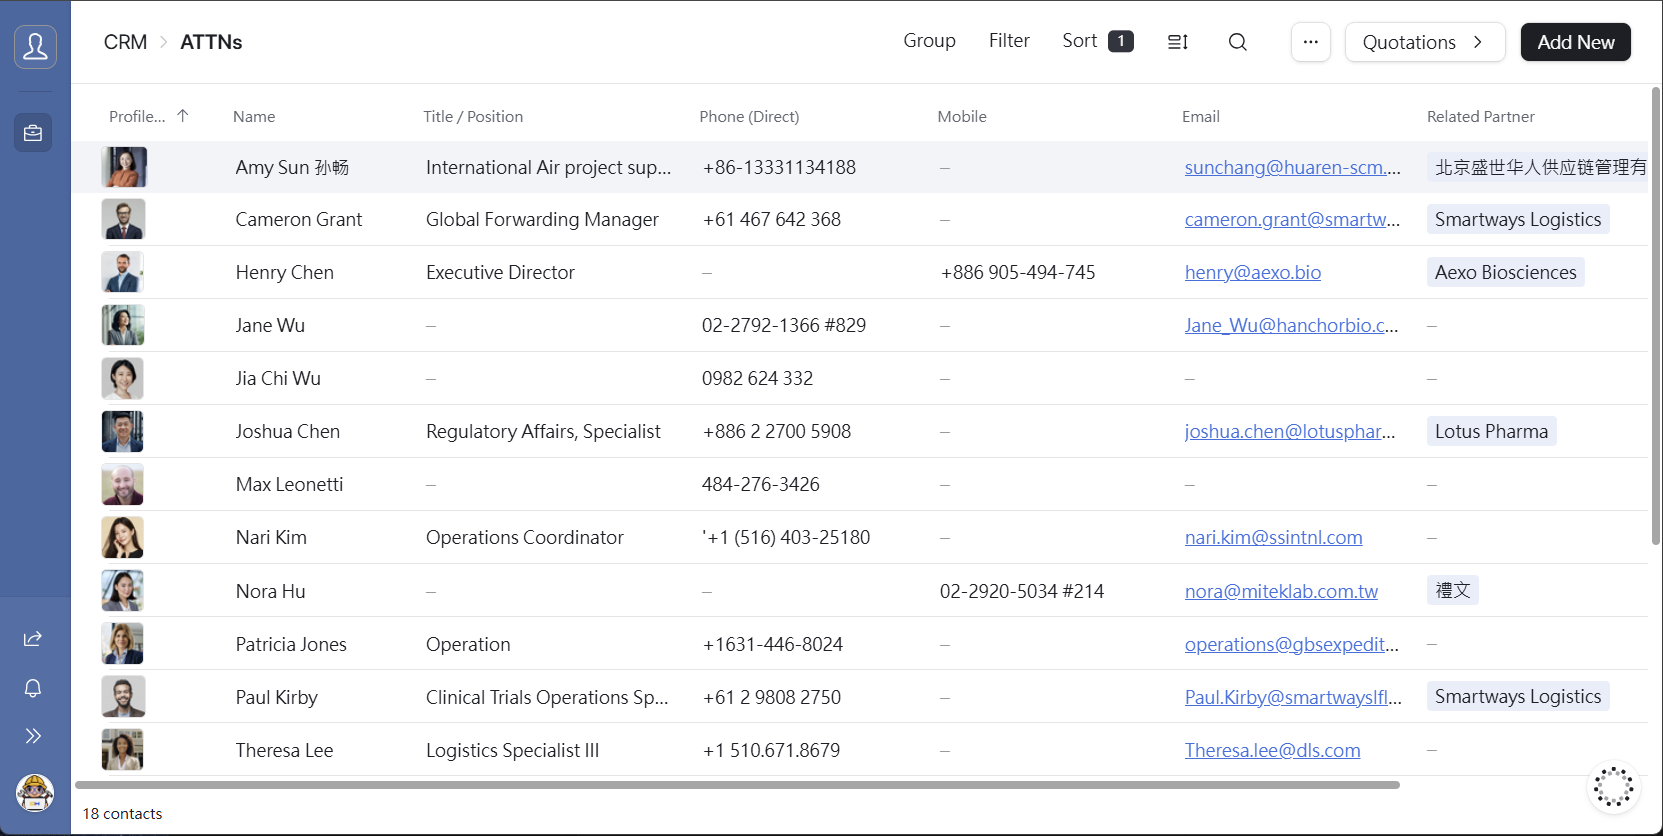
Task: Click the row height icon in toolbar
Action: (1178, 42)
